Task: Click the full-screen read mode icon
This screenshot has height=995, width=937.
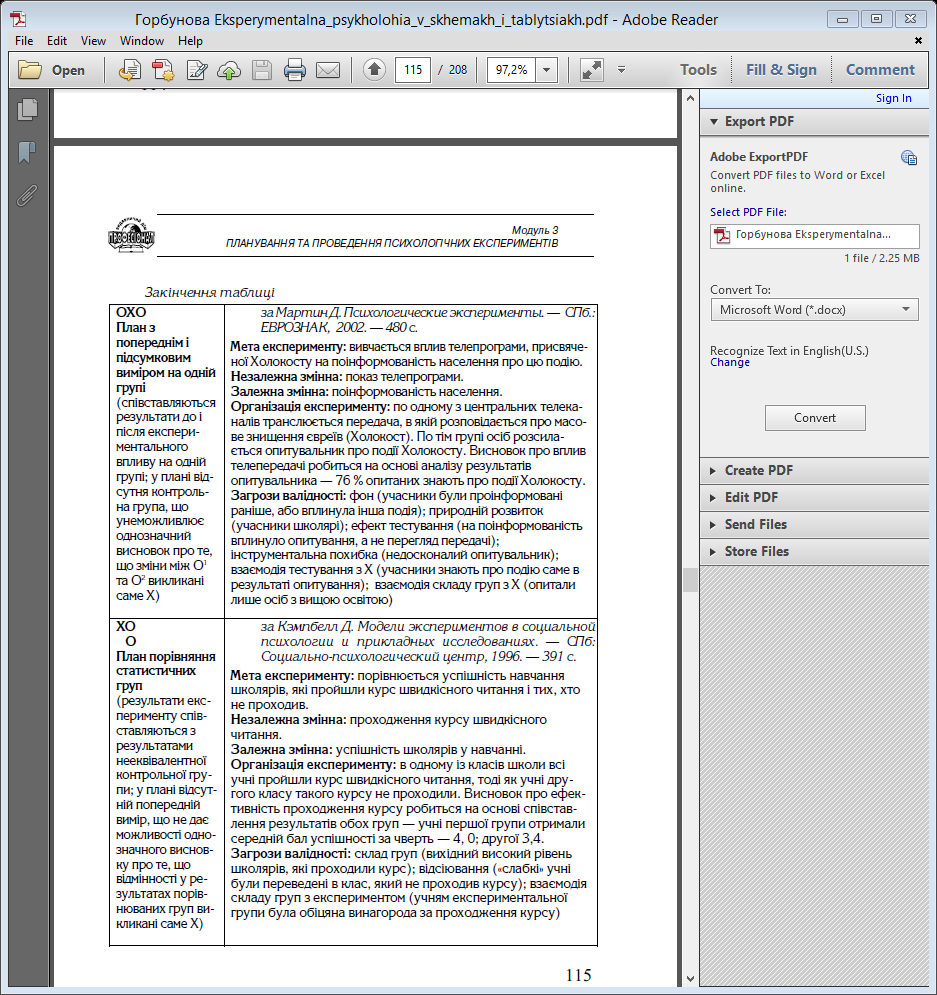Action: 592,70
